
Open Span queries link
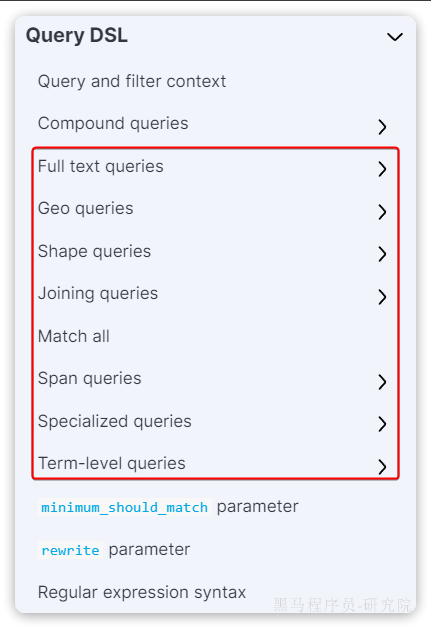pos(90,378)
